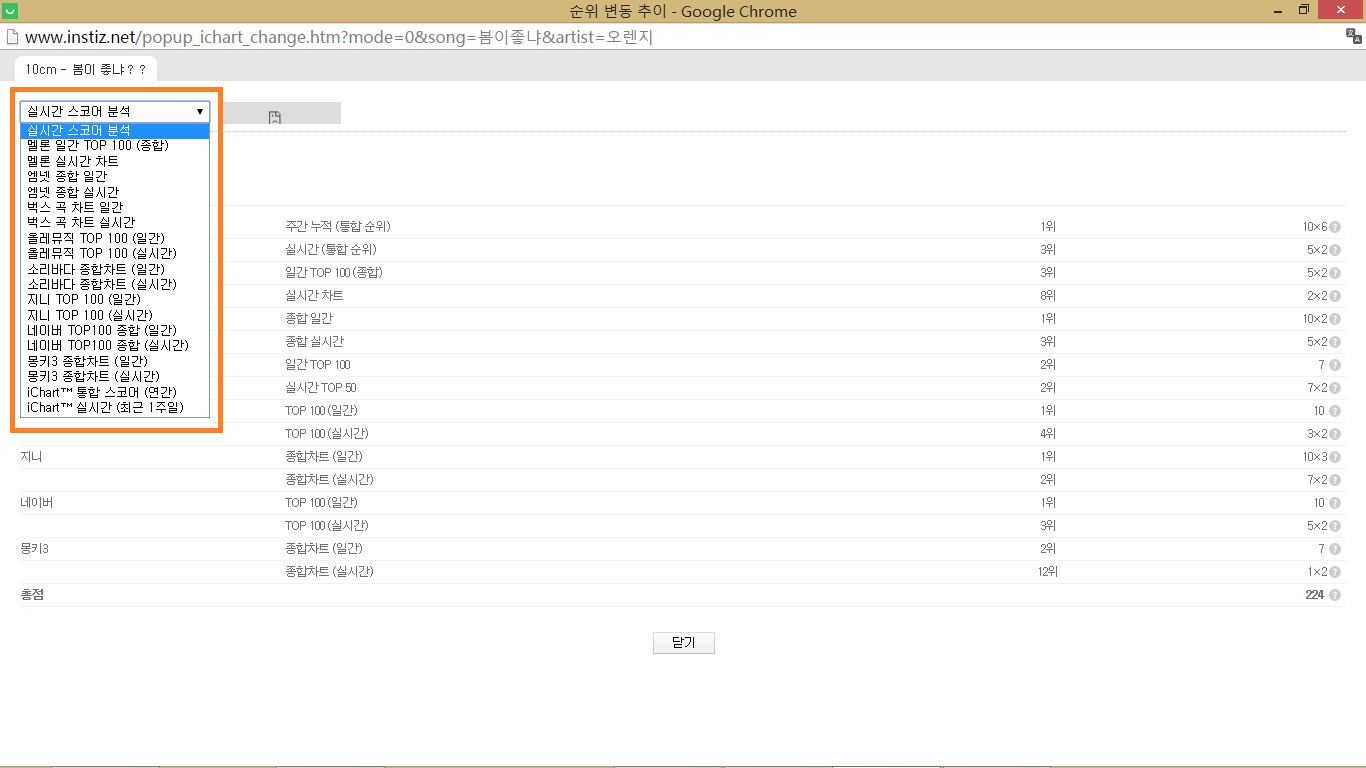This screenshot has height=768, width=1366.
Task: Click help icon in 종합 실시간 table row
Action: 1335,342
